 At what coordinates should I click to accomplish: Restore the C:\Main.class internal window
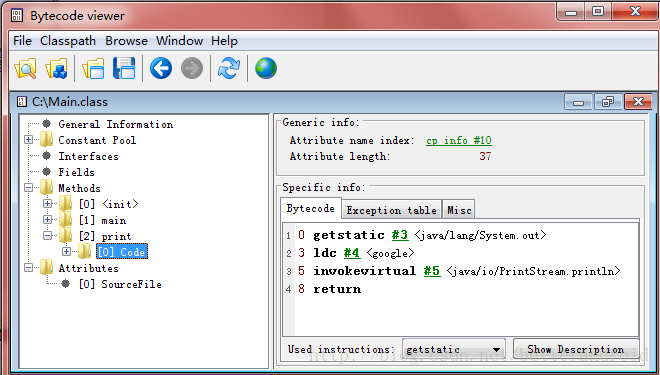point(608,102)
